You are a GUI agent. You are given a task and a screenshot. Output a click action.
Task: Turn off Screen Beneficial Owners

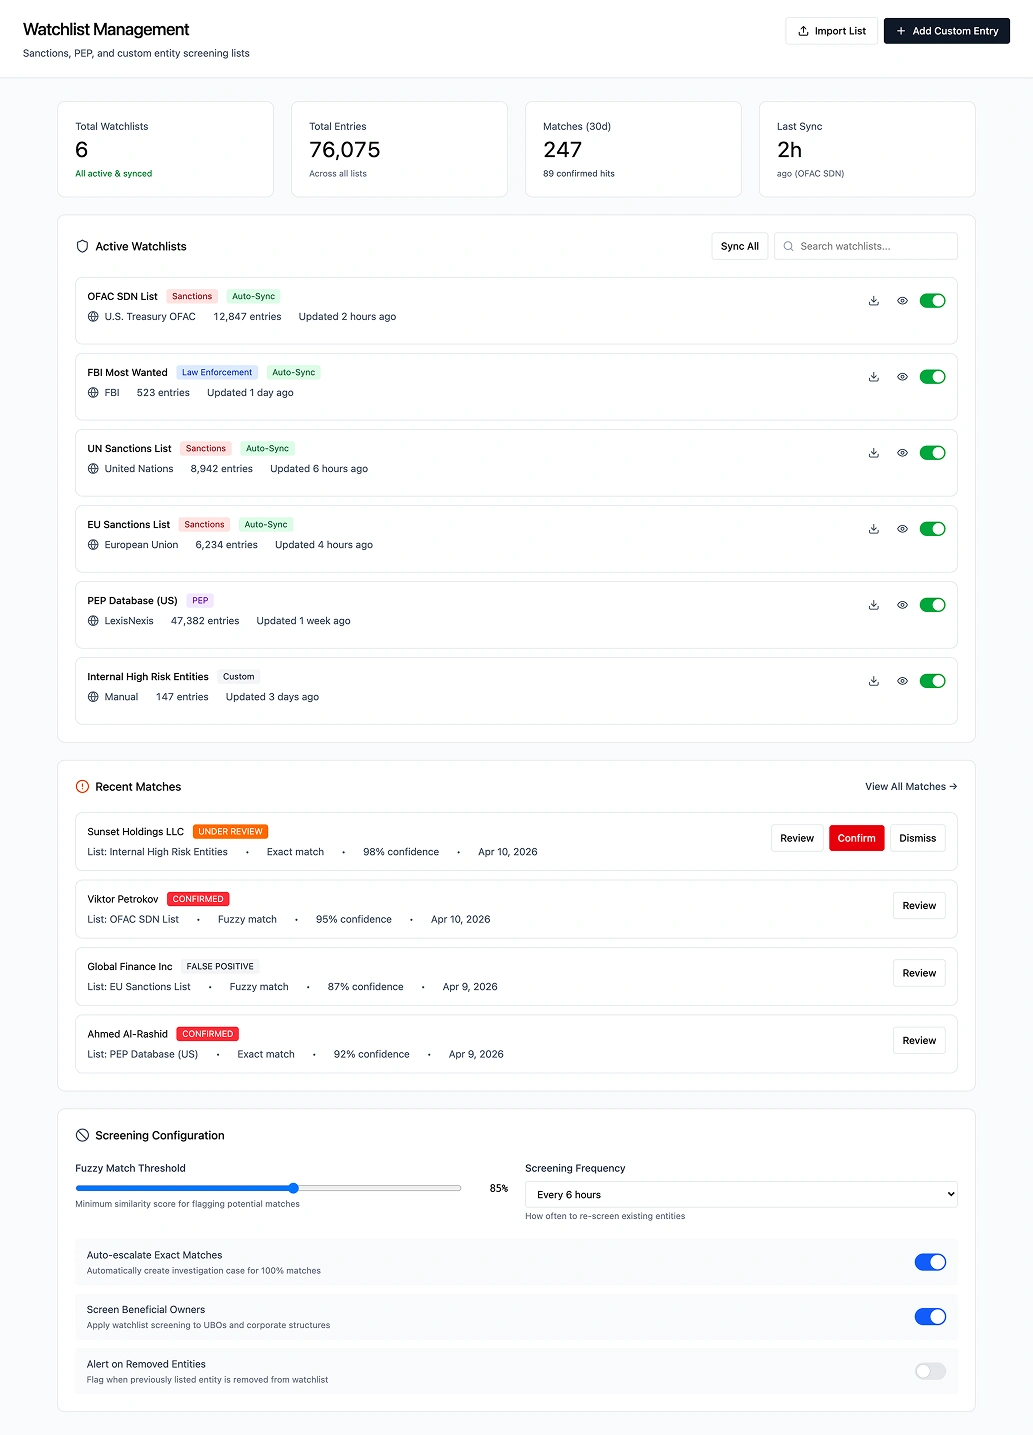[x=929, y=1316]
